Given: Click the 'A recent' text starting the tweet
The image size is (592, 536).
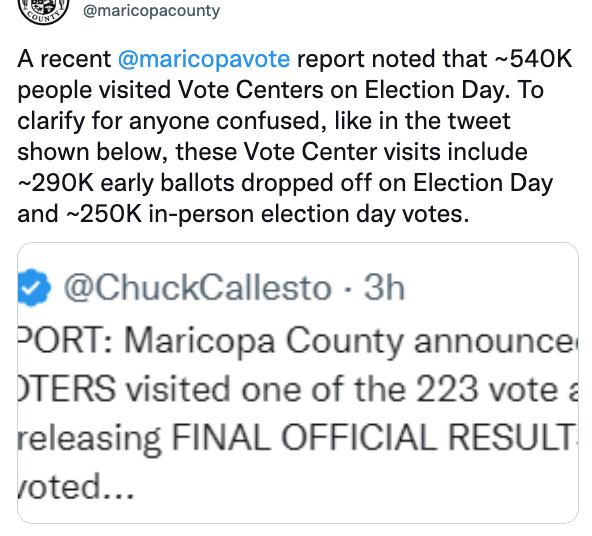Looking at the screenshot, I should (64, 59).
